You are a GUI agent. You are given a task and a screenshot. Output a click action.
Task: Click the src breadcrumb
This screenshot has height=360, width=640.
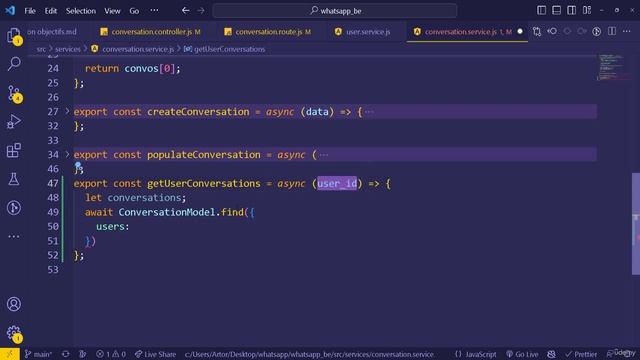tap(41, 49)
